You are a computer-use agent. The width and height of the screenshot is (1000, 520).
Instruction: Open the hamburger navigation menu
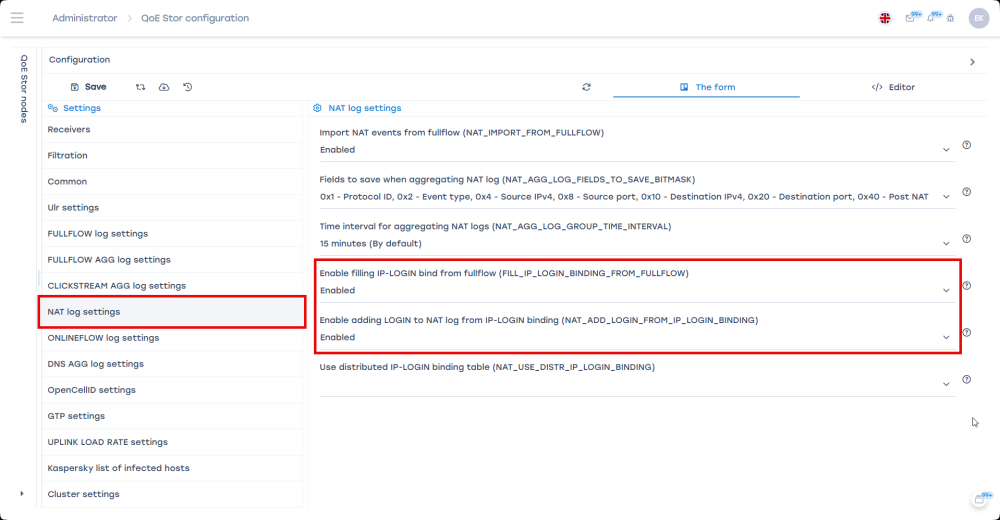17,18
